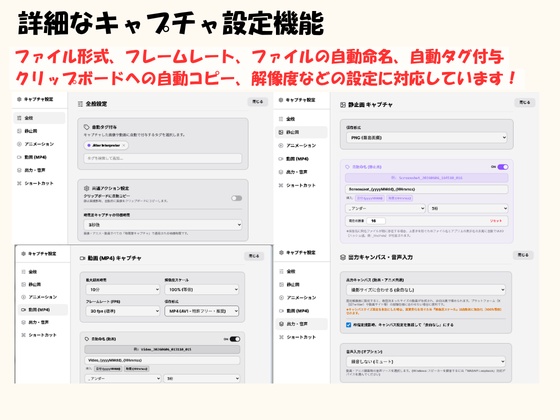Click 閉じる button in 全般設定 panel
Screen dimensions: 560x420
tap(258, 101)
